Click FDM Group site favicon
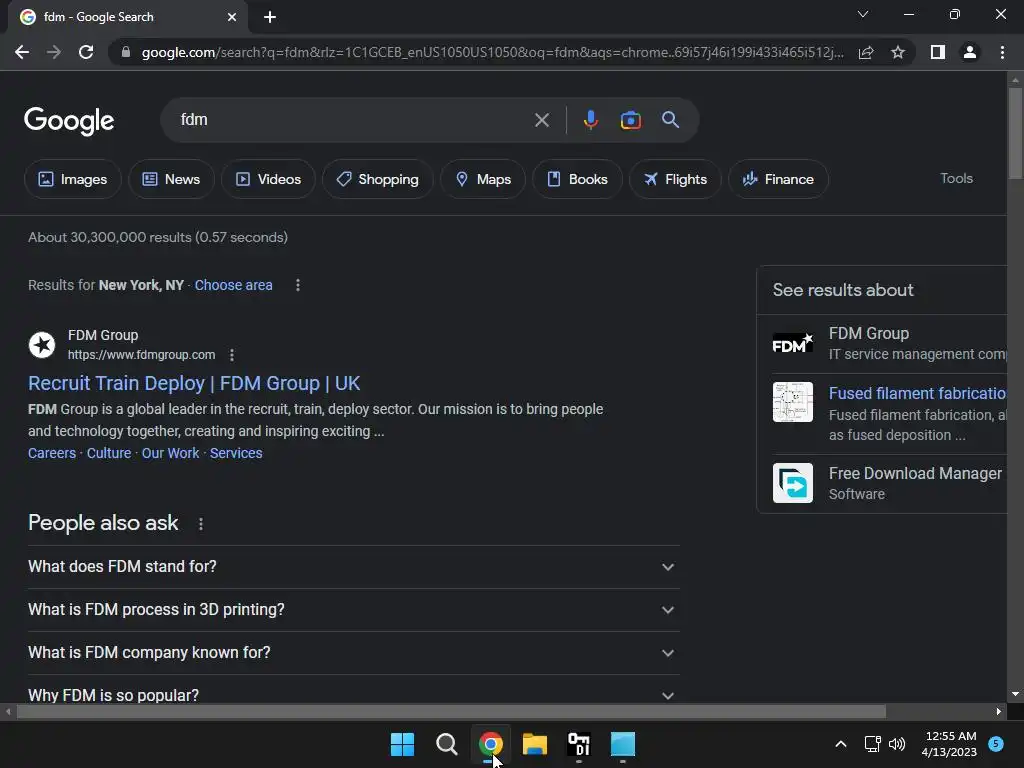 click(x=42, y=345)
